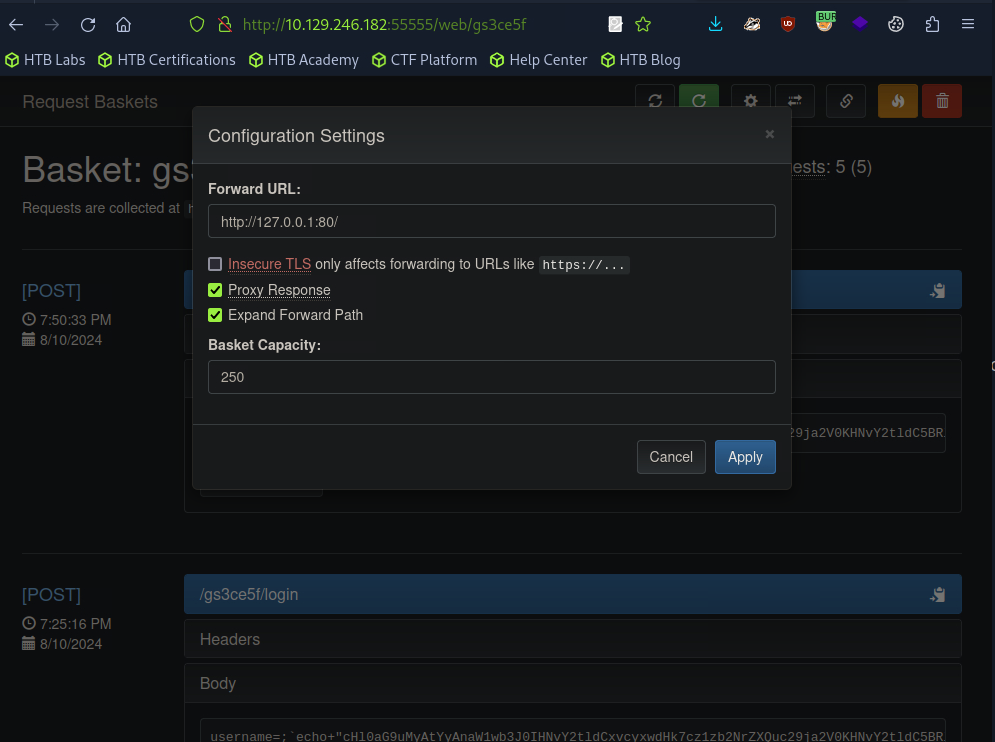The width and height of the screenshot is (995, 742).
Task: Click the orange flame delete-requests button
Action: coord(897,101)
